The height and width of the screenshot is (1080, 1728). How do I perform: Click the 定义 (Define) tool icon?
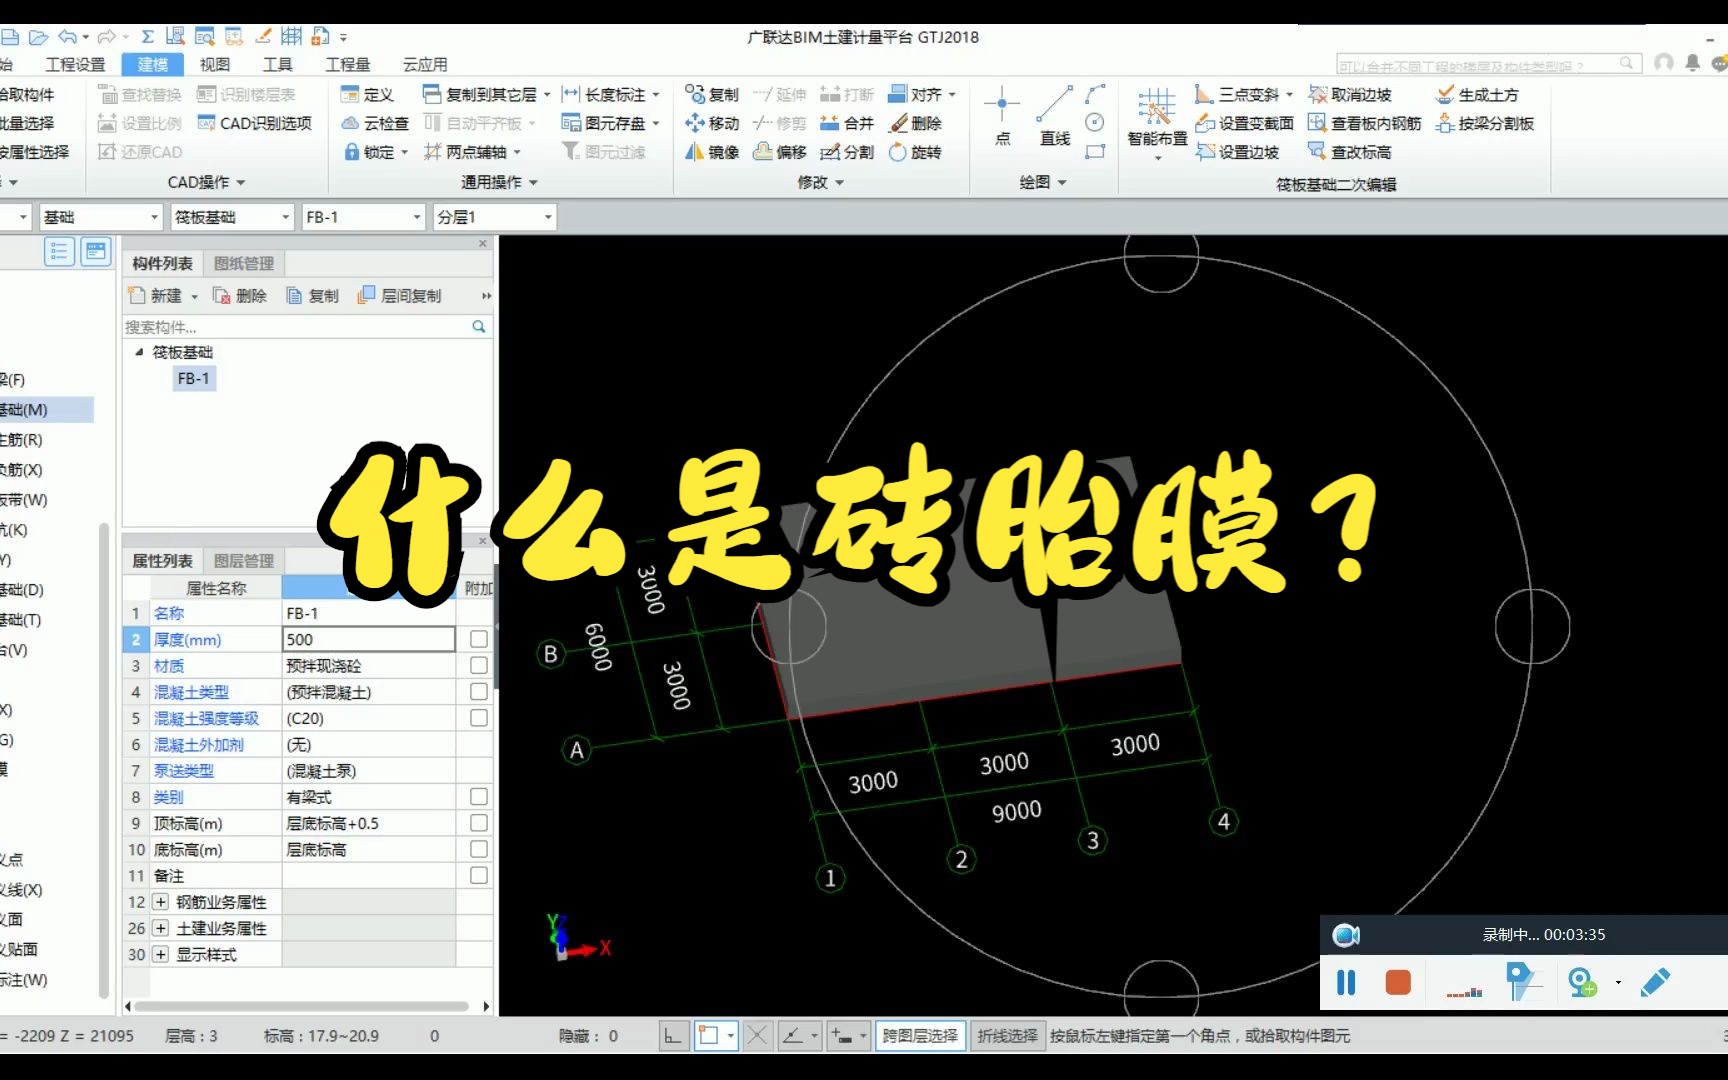[350, 94]
